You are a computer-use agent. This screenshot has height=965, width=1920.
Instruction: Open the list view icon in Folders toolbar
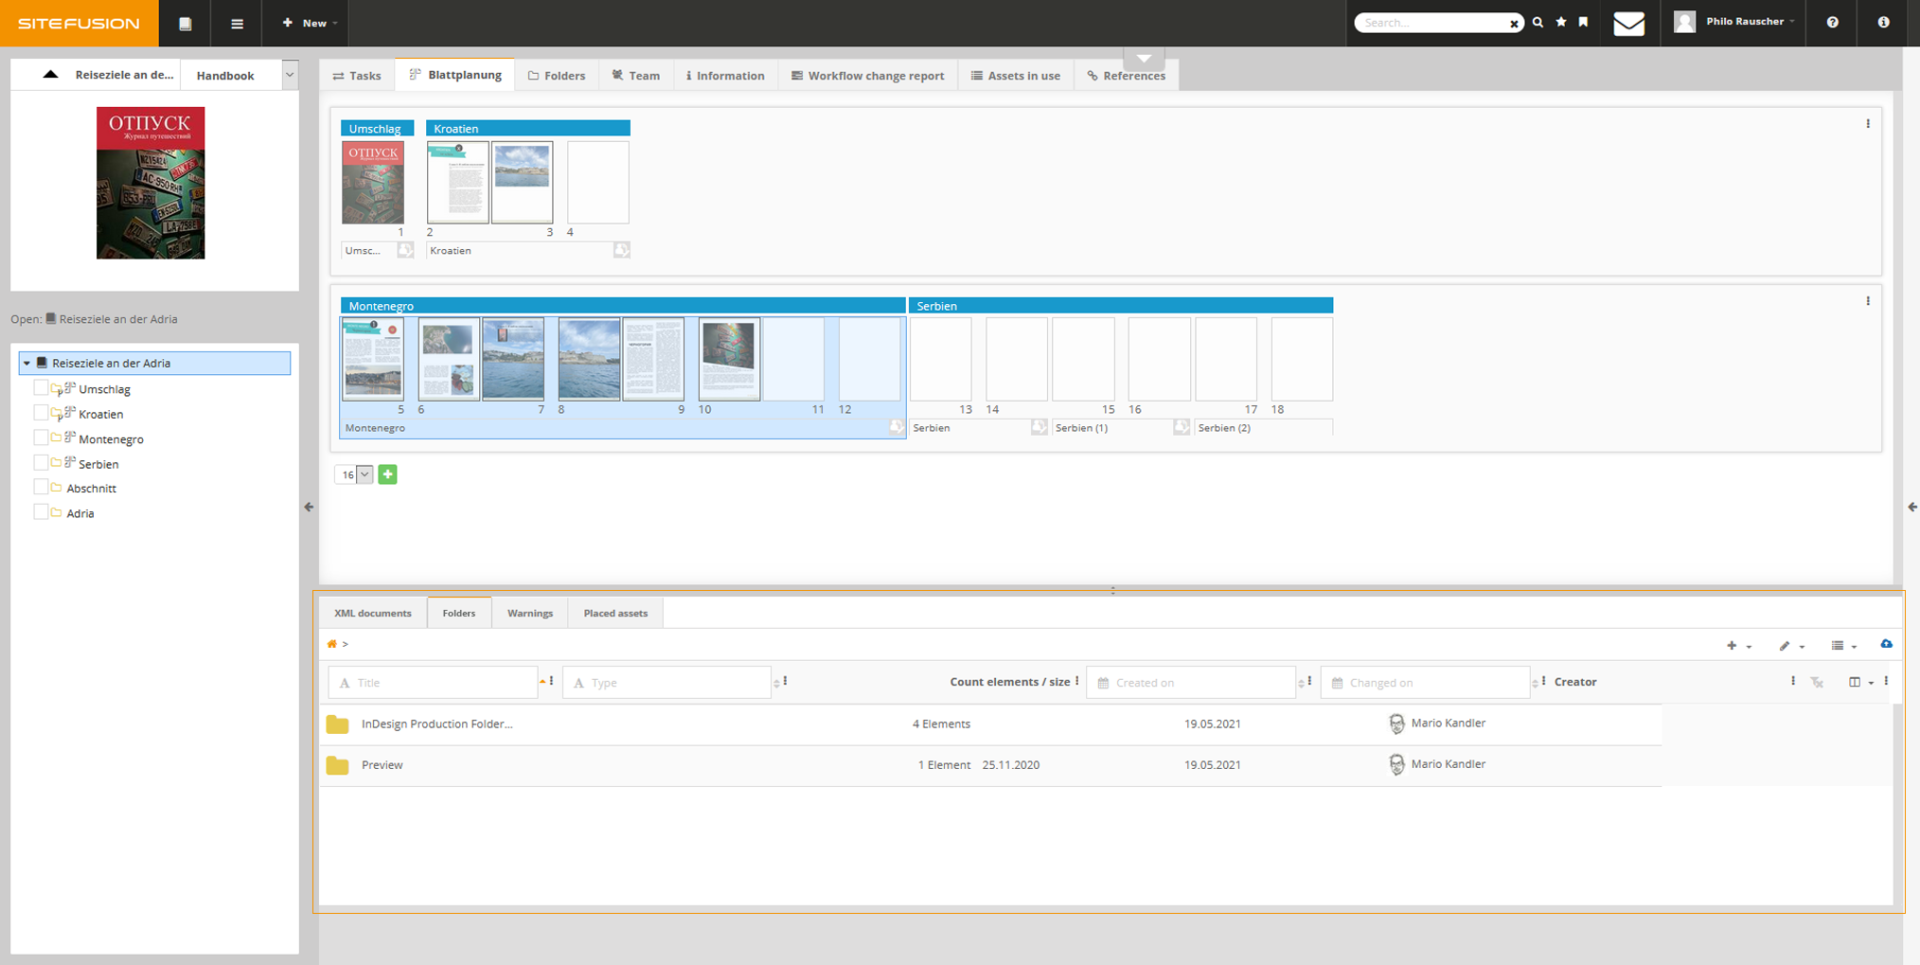tap(1838, 645)
